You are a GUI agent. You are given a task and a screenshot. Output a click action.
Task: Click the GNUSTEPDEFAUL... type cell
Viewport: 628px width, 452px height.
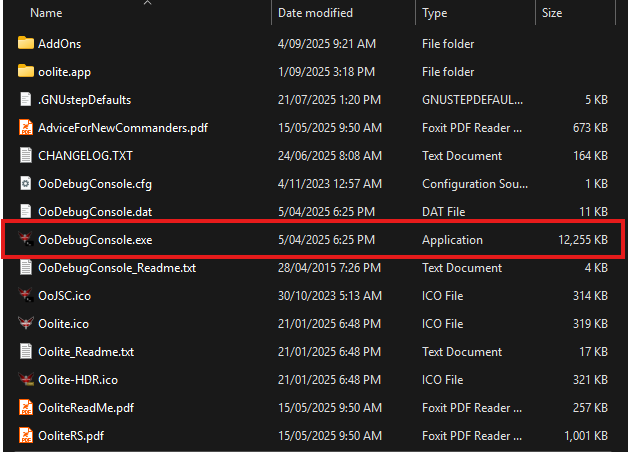[472, 100]
